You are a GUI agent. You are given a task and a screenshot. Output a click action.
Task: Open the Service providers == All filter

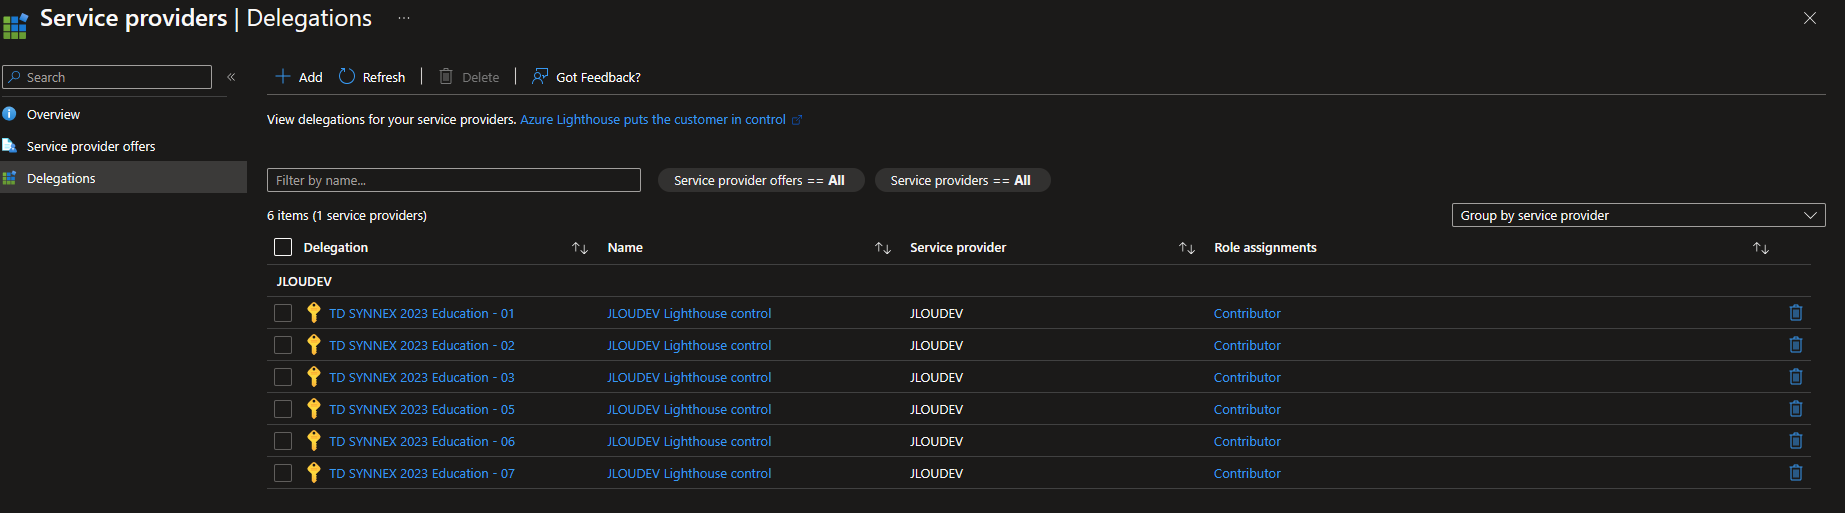click(961, 180)
